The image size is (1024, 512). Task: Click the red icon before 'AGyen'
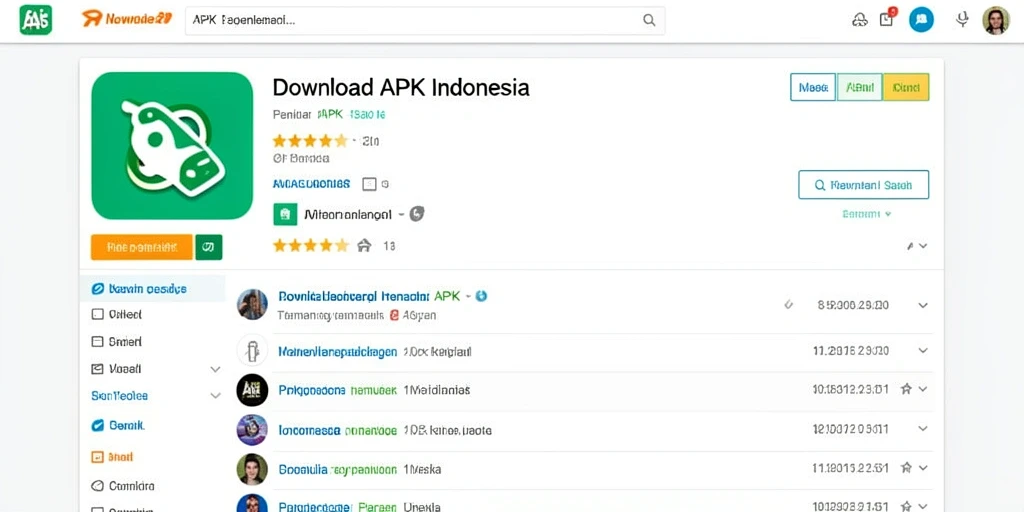[394, 315]
